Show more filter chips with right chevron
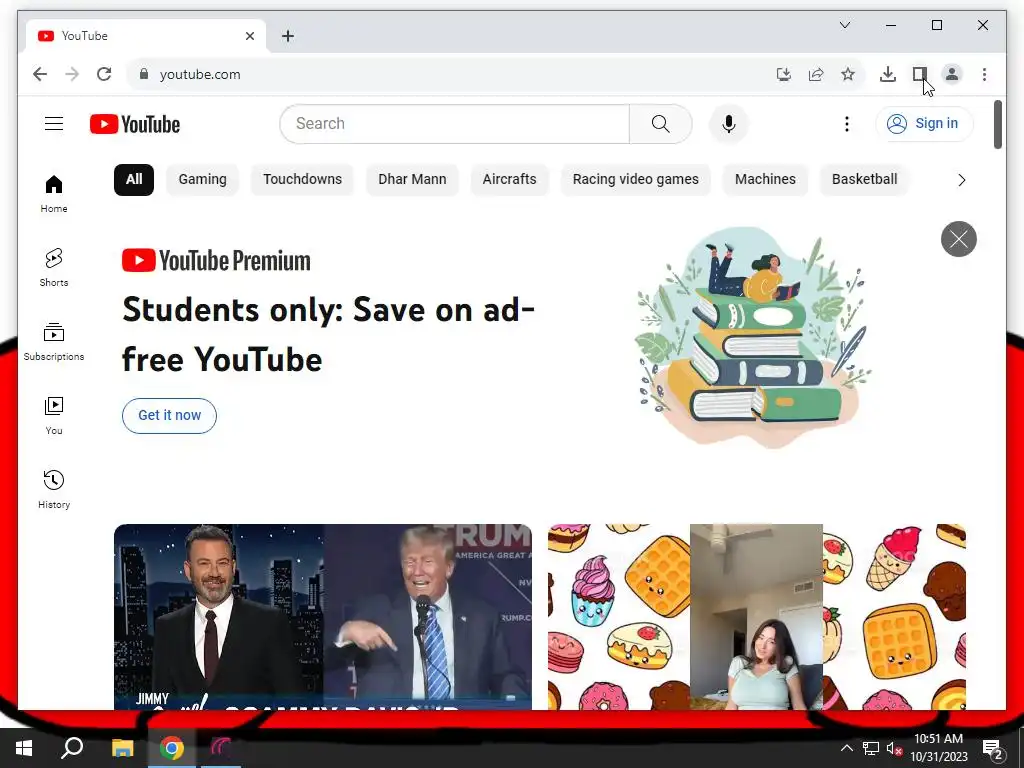1024x768 pixels. pos(961,180)
